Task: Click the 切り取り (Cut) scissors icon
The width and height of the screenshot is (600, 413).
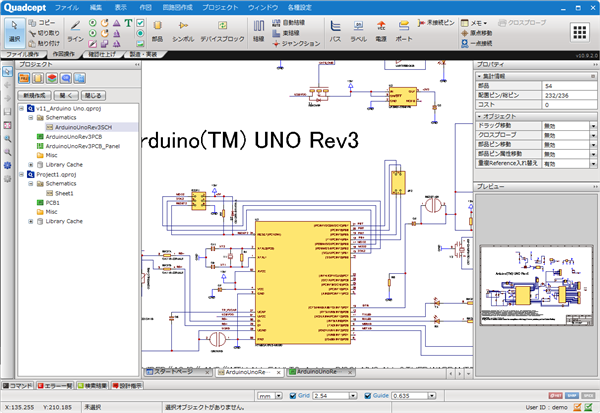Action: pos(32,33)
